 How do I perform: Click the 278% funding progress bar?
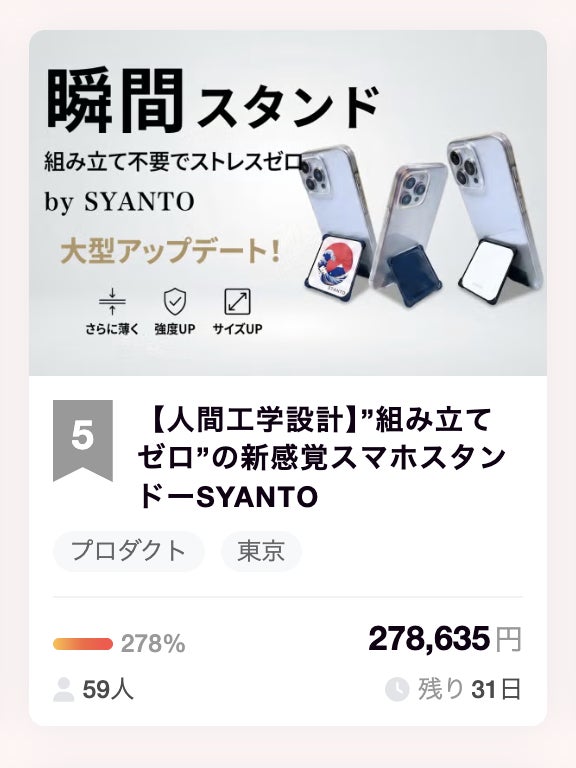click(x=83, y=644)
